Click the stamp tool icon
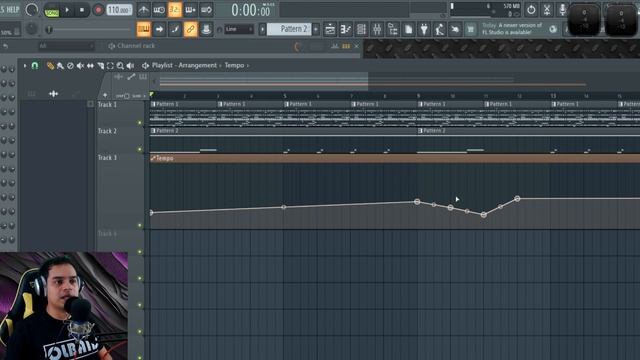This screenshot has height=360, width=640. 206,29
